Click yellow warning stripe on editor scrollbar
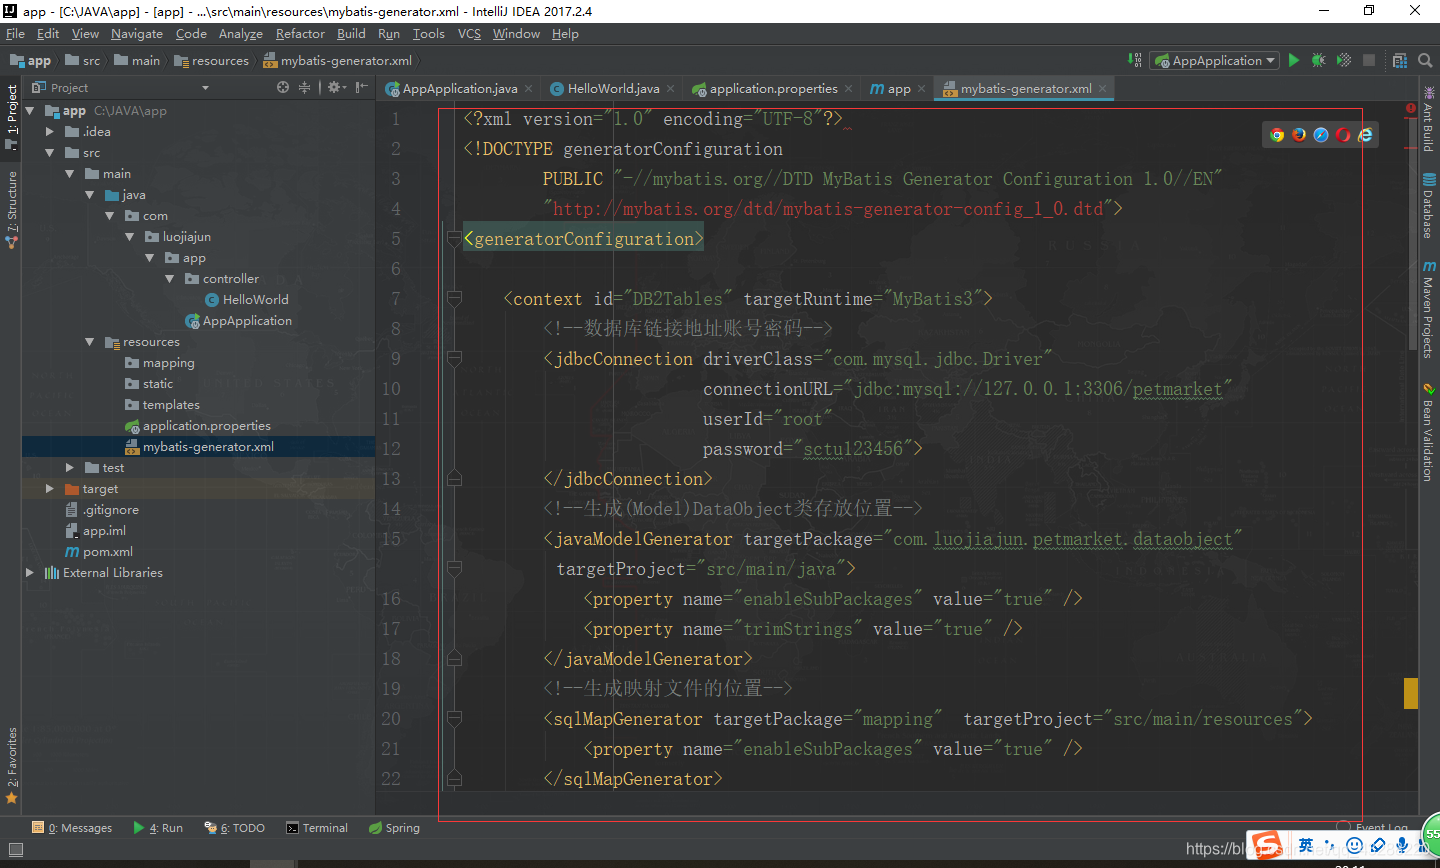Screen dimensions: 1440x868 pyautogui.click(x=1411, y=693)
